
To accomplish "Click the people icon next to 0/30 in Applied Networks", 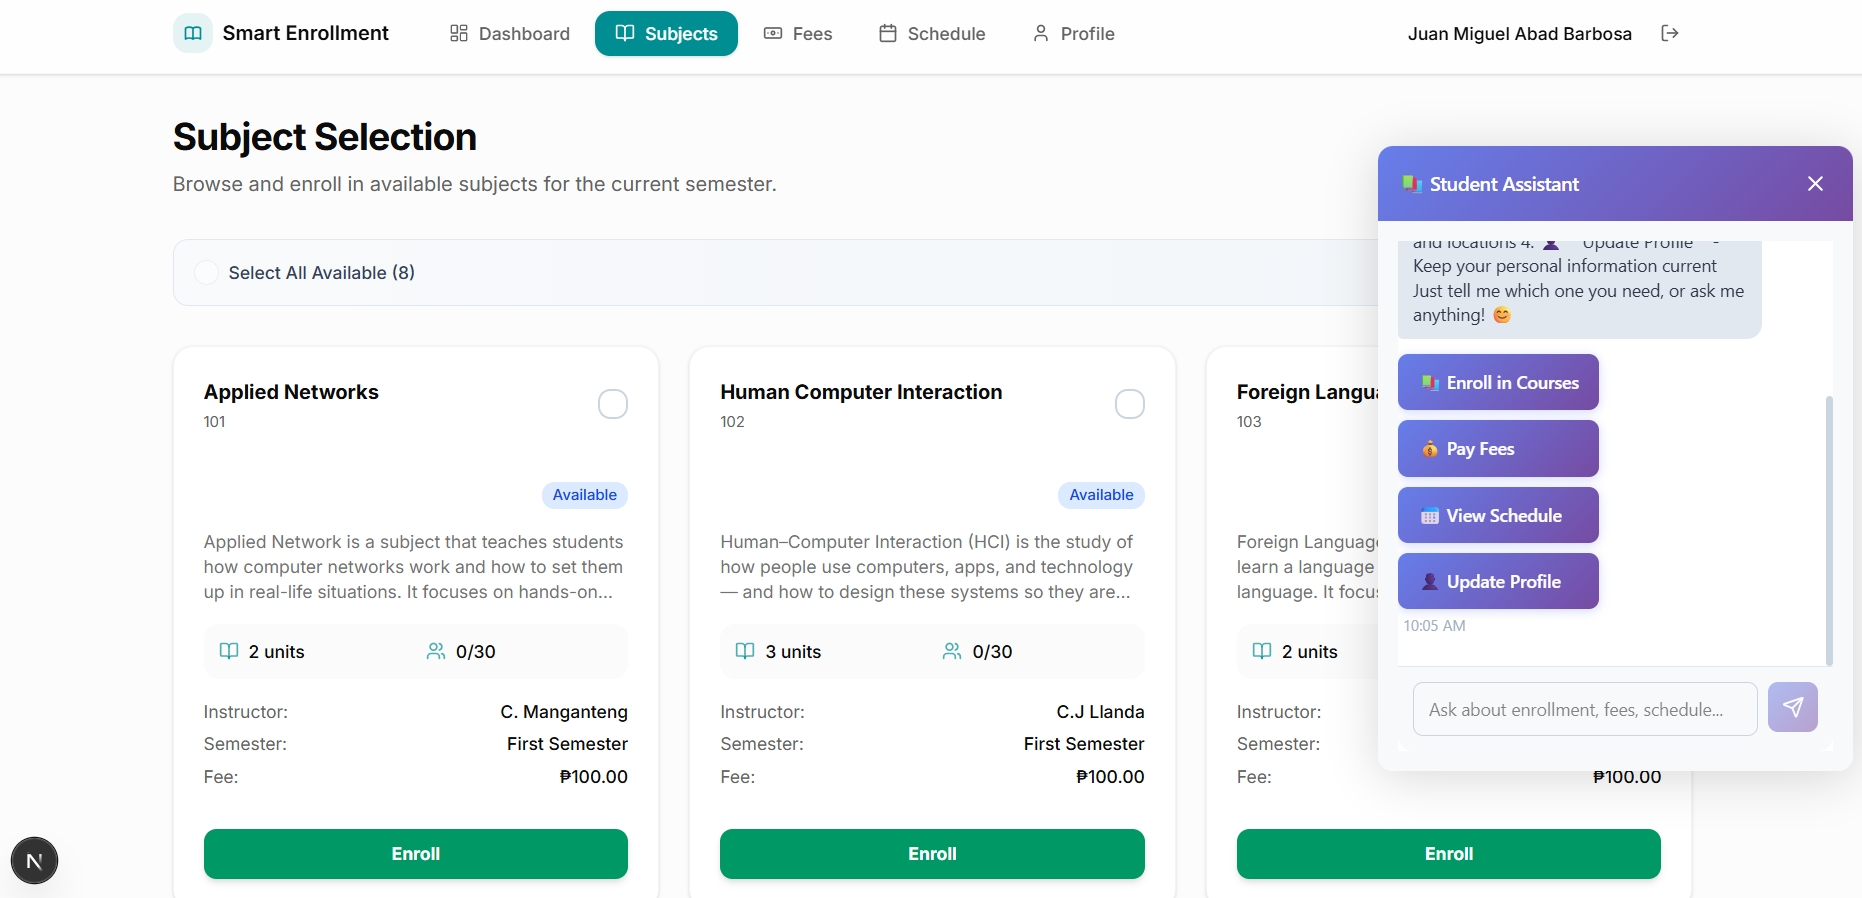I will 436,651.
